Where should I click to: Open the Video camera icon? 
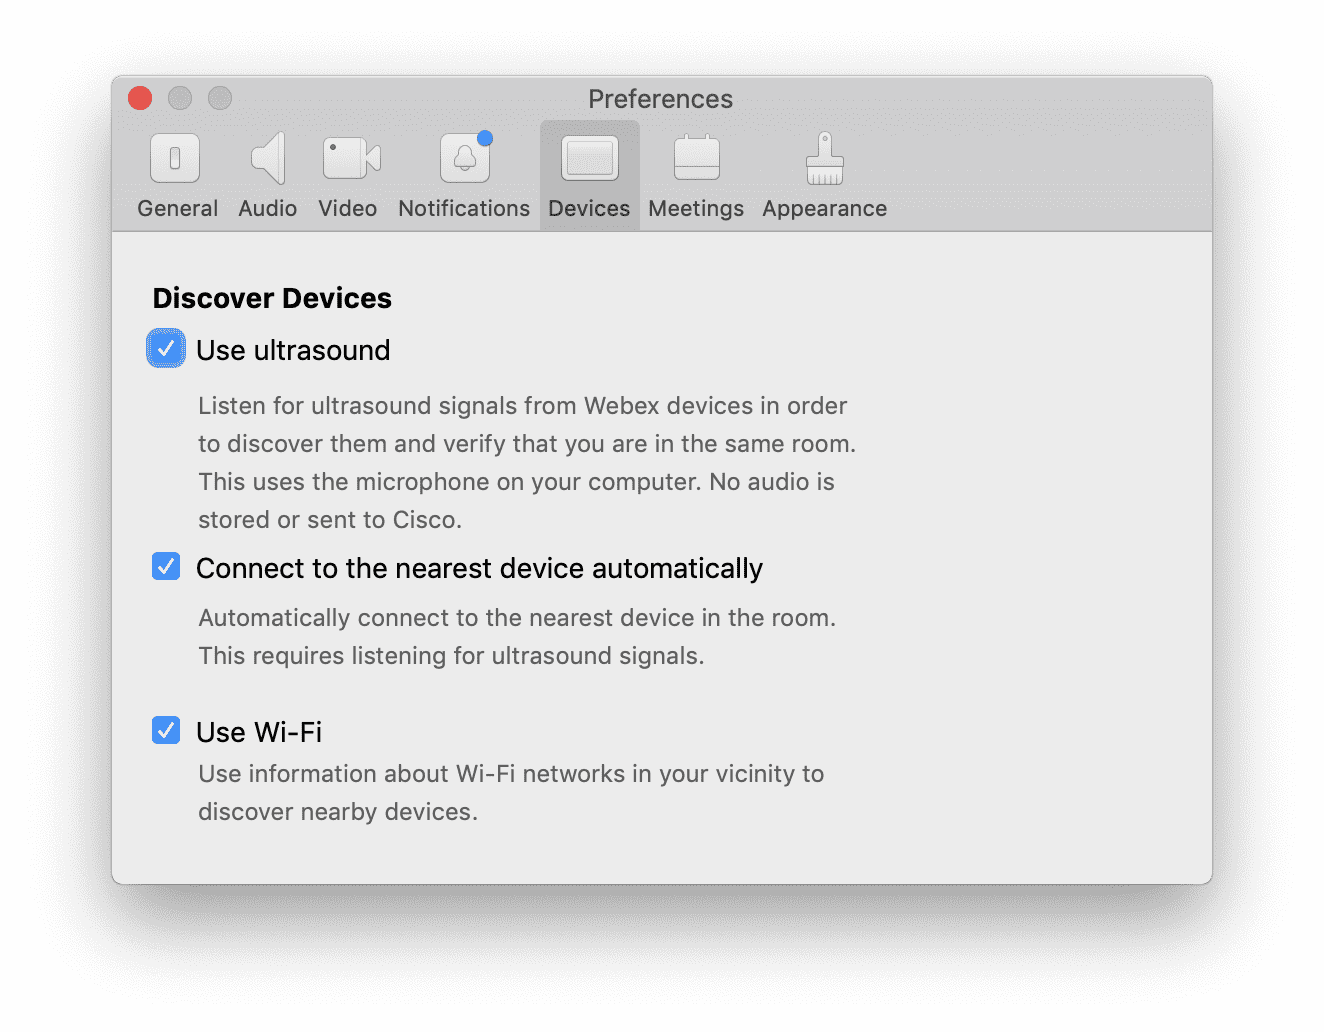coord(351,158)
